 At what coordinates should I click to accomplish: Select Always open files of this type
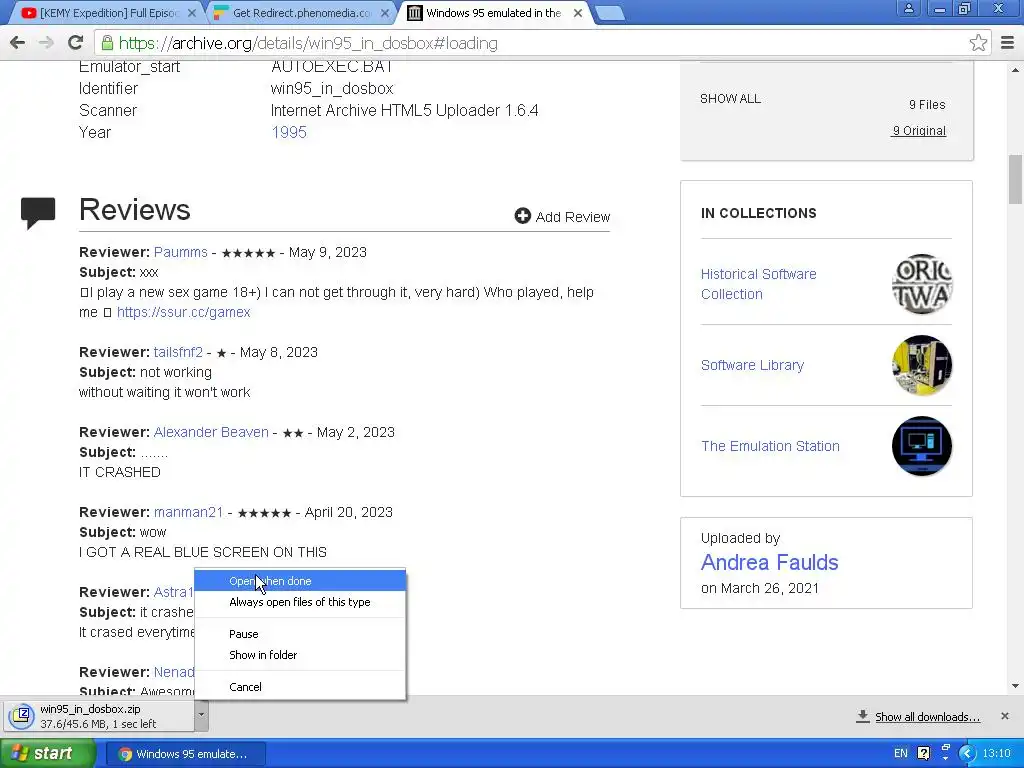tap(300, 601)
